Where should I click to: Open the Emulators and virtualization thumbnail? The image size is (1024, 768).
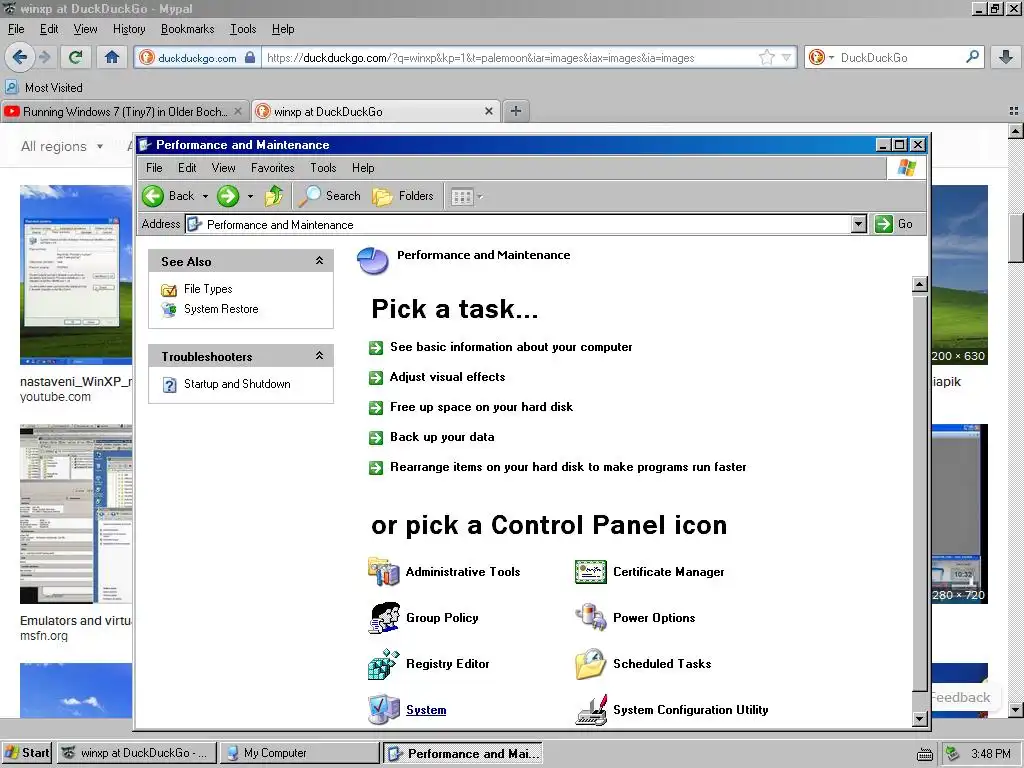[x=76, y=514]
